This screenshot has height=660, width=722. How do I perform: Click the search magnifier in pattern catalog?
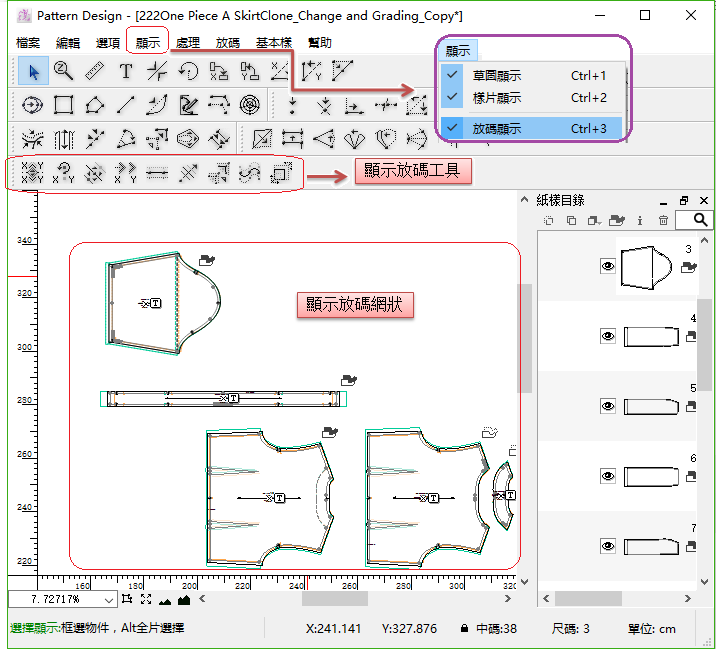click(700, 220)
